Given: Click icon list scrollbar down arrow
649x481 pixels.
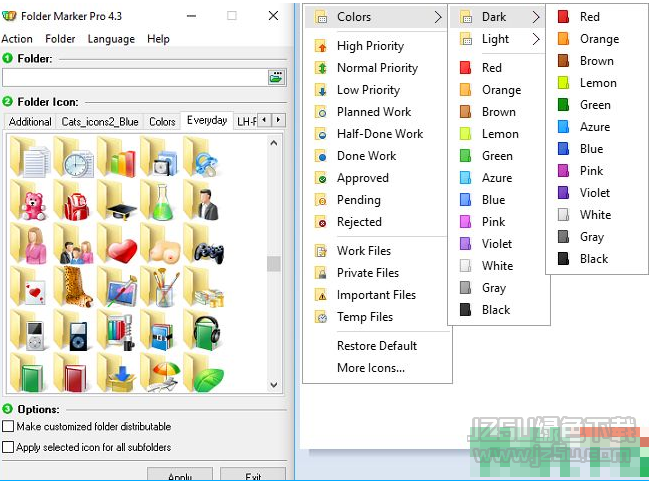Looking at the screenshot, I should 274,385.
